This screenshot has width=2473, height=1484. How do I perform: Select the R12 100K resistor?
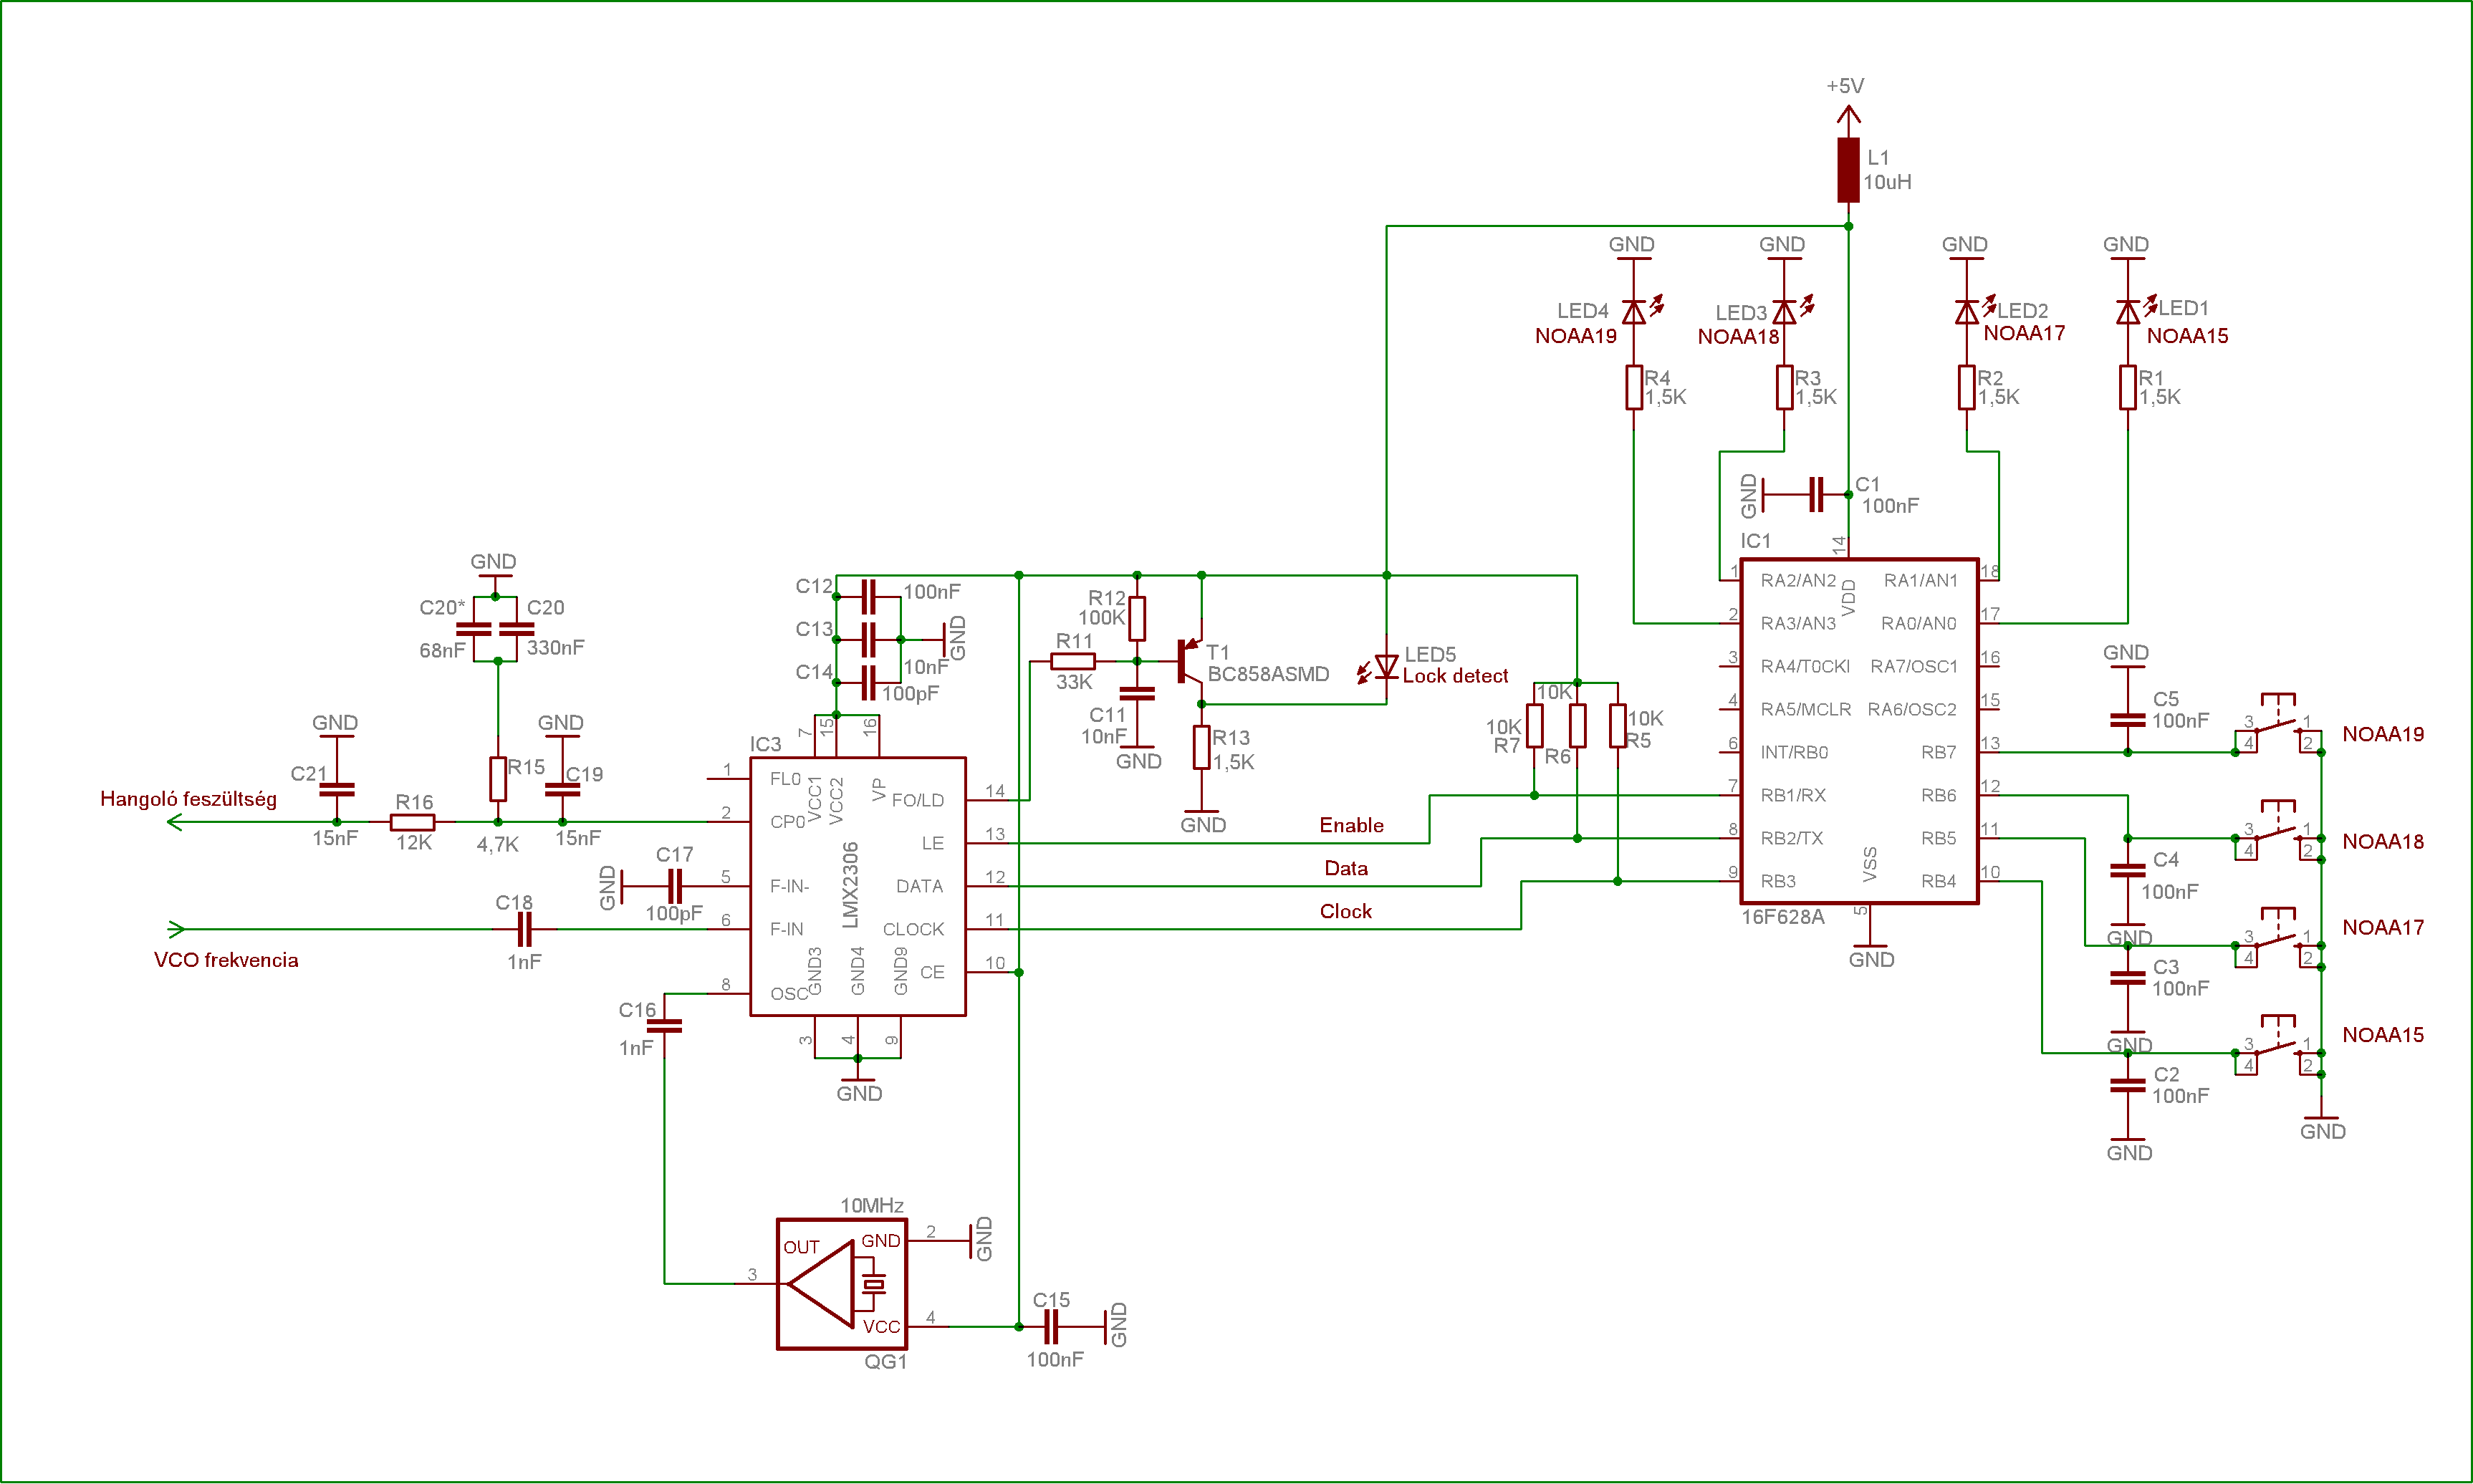pyautogui.click(x=1137, y=619)
